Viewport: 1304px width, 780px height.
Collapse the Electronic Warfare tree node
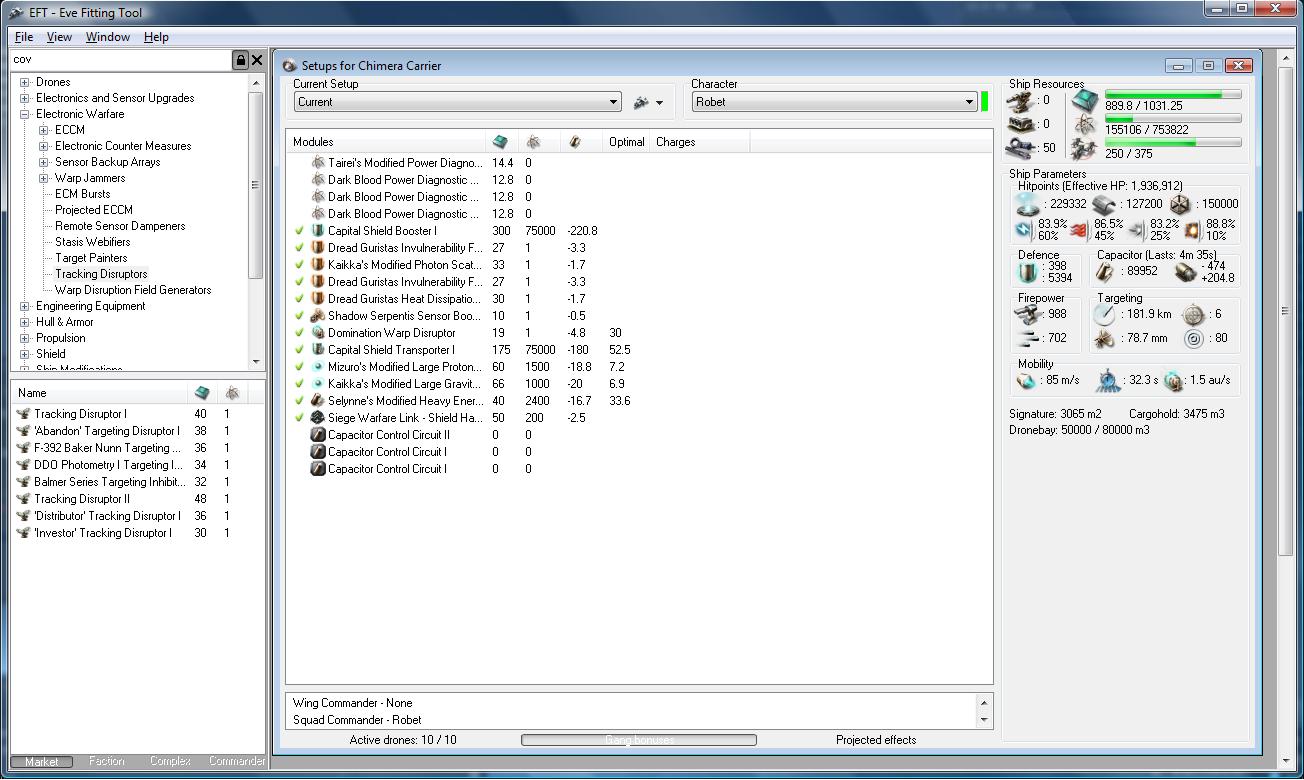[x=25, y=114]
